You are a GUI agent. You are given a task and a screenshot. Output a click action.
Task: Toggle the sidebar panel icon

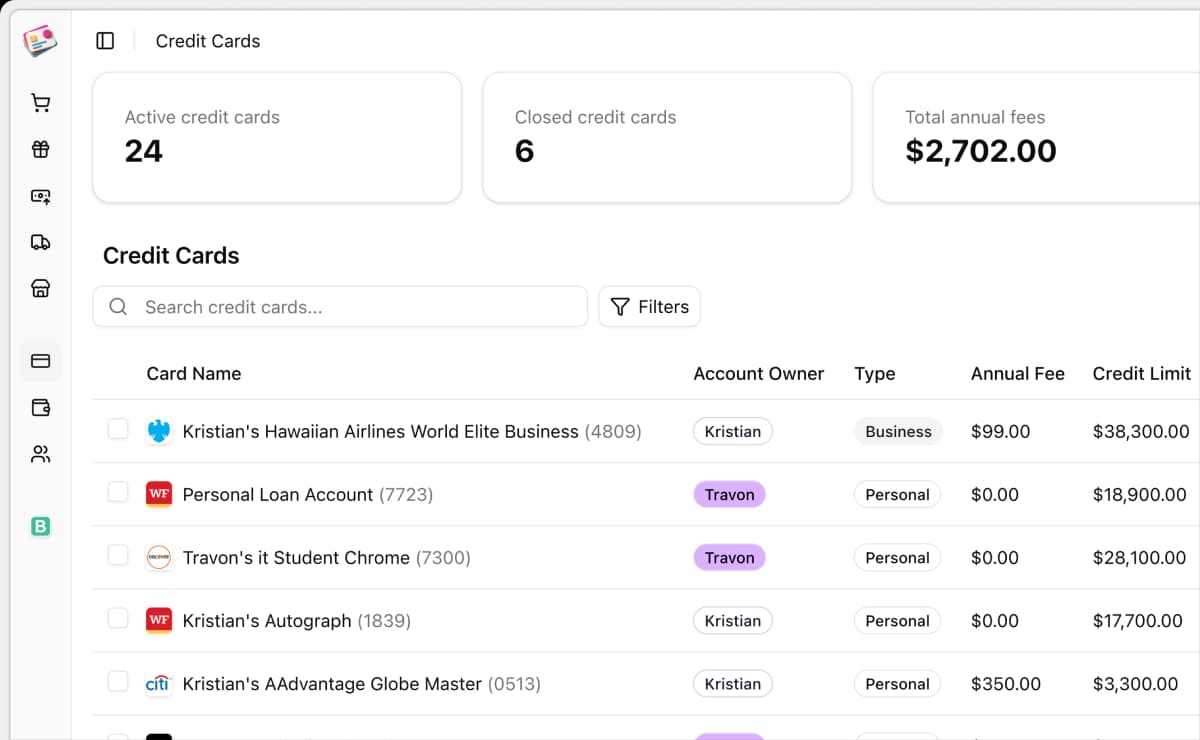click(105, 41)
